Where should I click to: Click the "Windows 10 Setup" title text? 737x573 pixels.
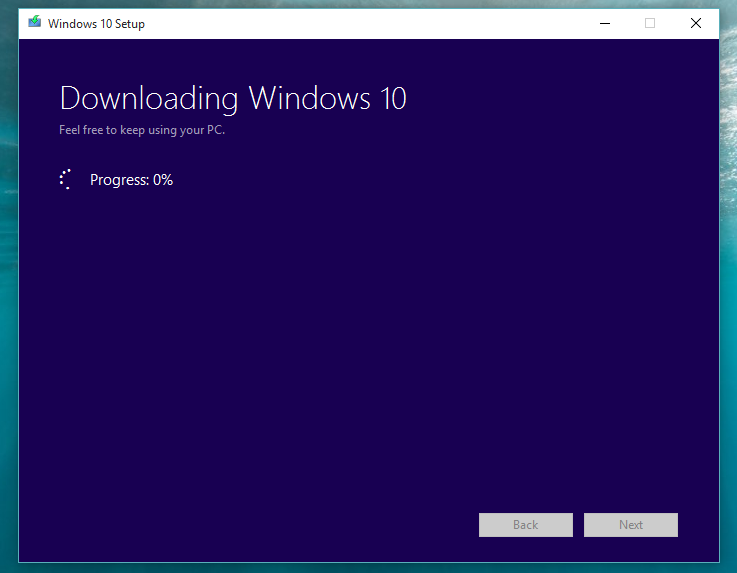96,24
